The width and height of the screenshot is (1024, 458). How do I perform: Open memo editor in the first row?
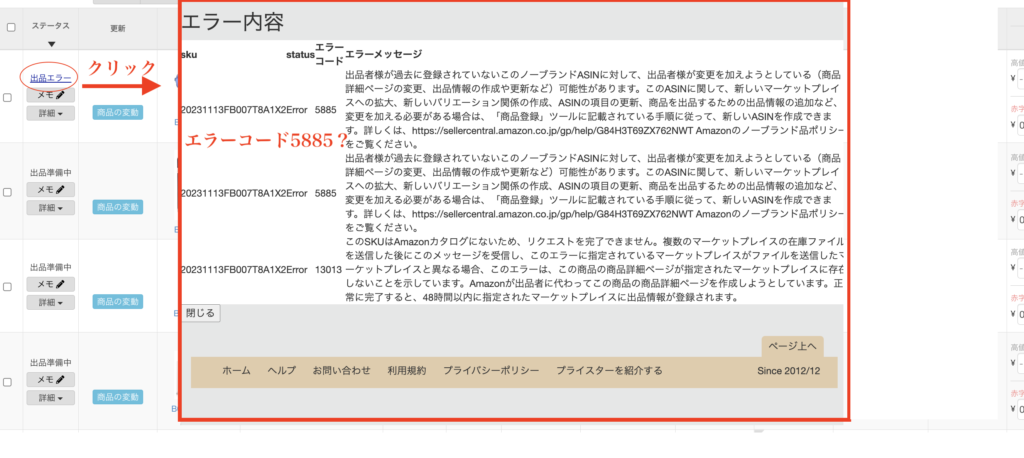click(x=51, y=96)
